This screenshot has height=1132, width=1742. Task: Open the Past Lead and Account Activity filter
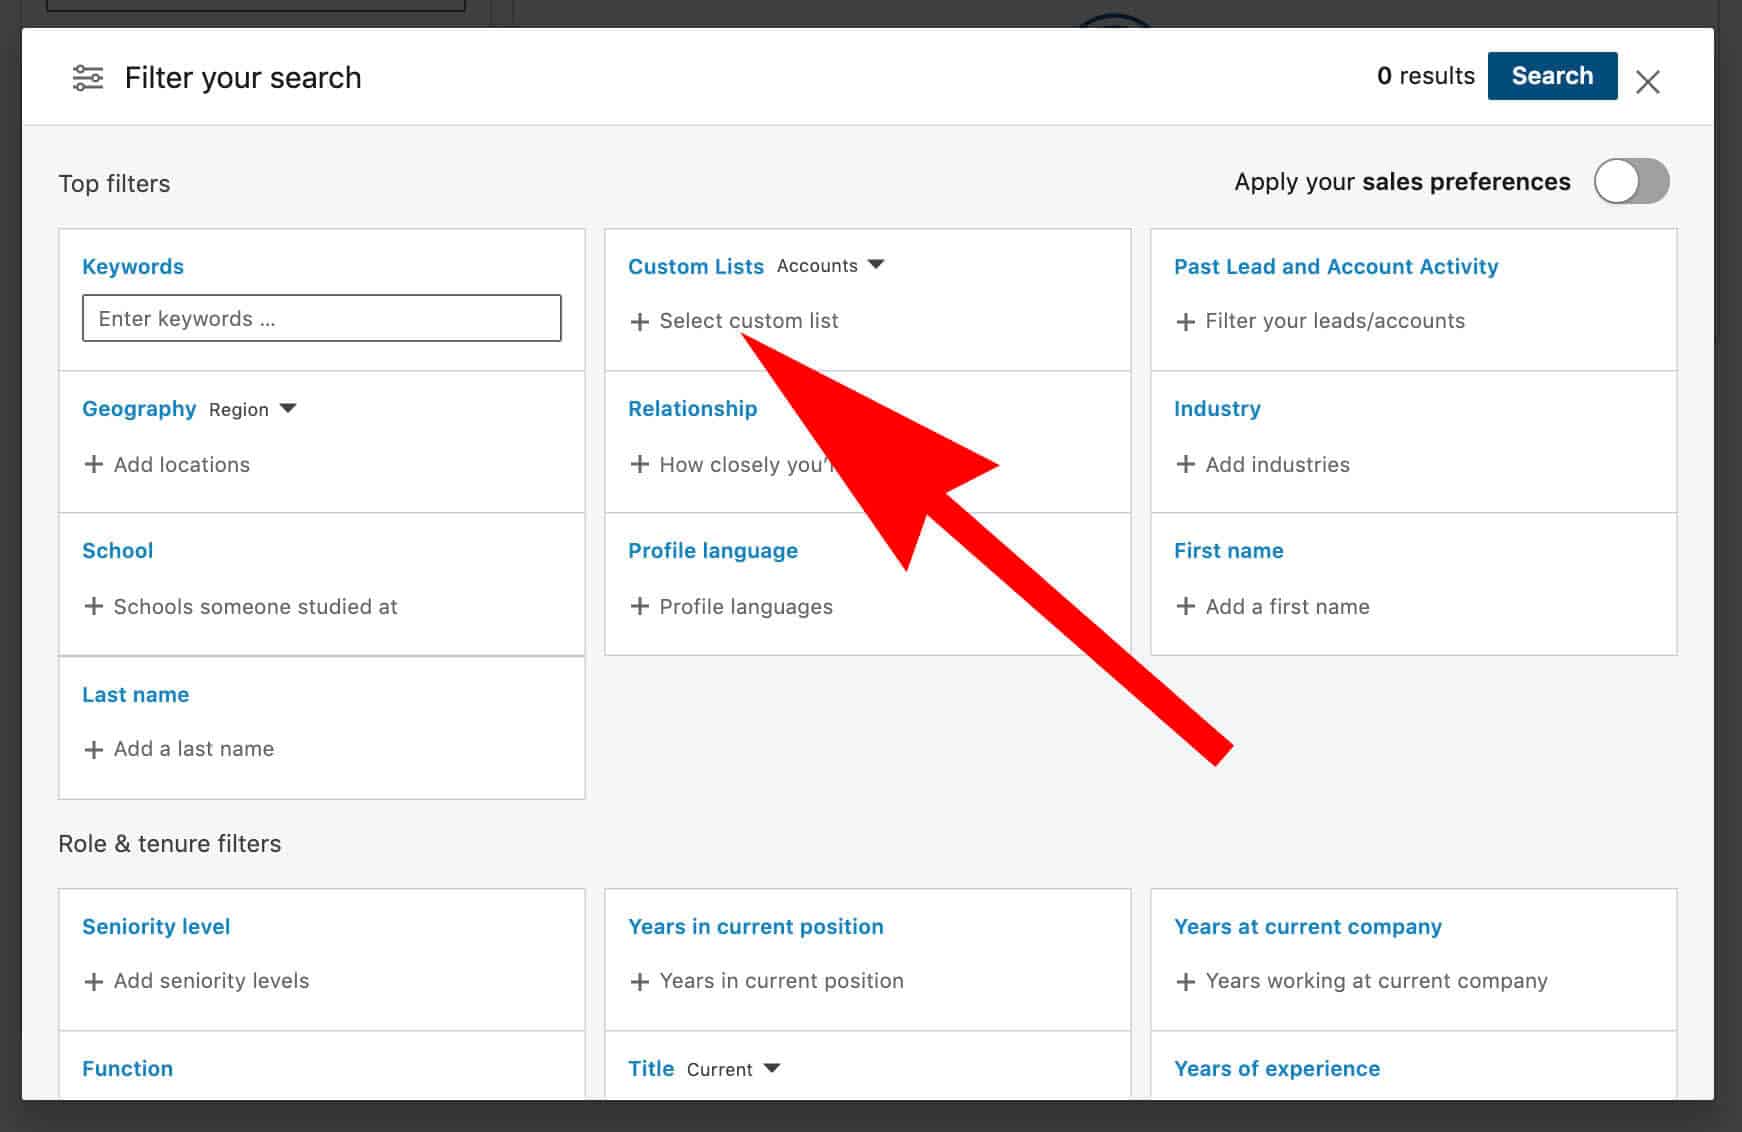click(x=1335, y=267)
